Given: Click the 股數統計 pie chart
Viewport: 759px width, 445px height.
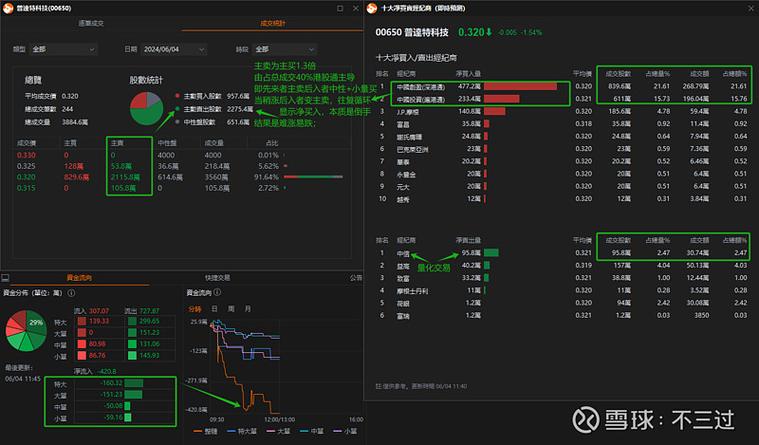Looking at the screenshot, I should click(x=147, y=108).
